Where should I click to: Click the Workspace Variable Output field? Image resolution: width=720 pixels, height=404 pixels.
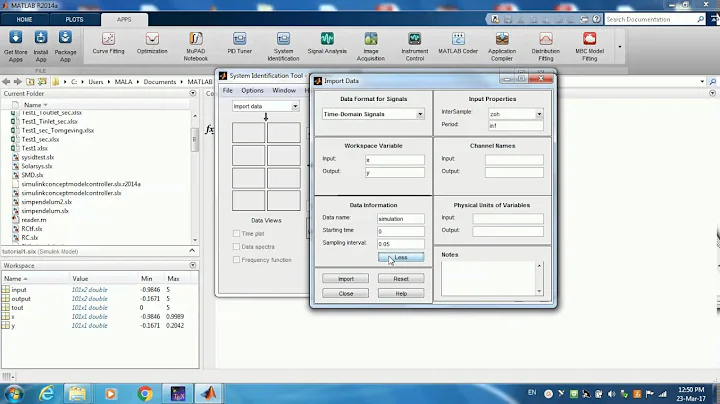[395, 173]
